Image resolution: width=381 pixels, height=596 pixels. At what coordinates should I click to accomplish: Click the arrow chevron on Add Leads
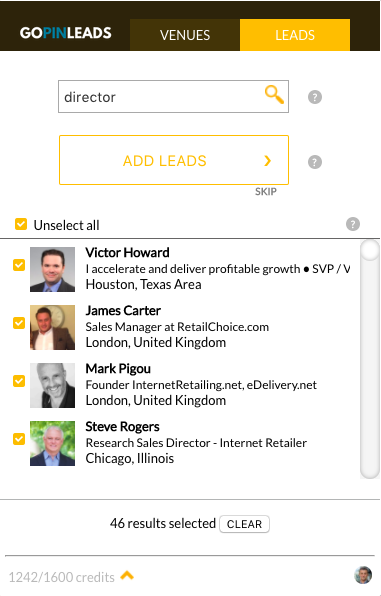click(x=268, y=161)
